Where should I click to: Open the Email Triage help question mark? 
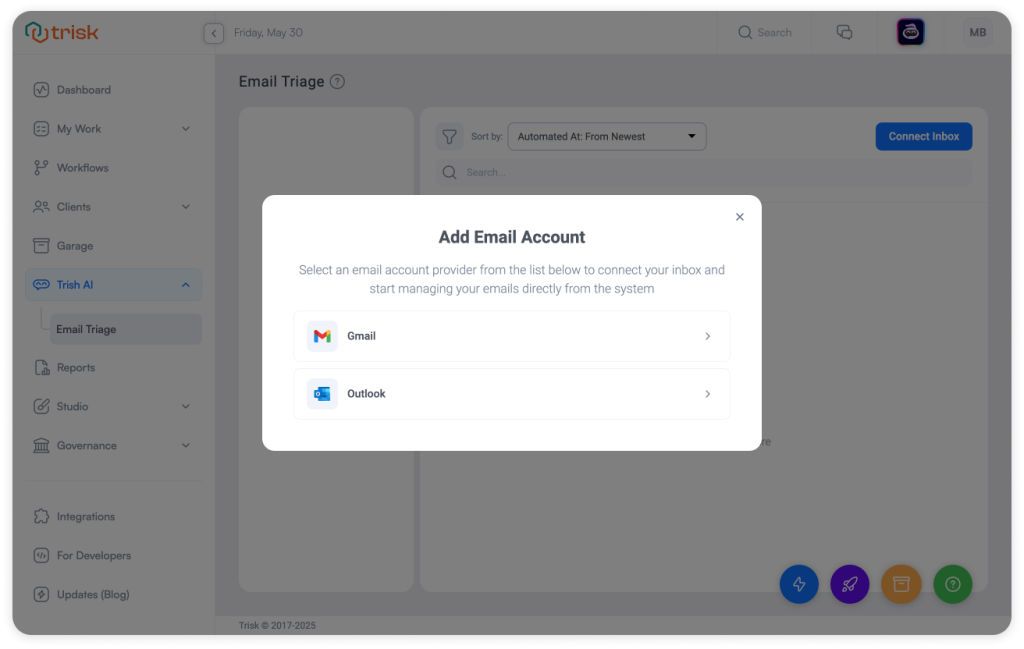337,82
